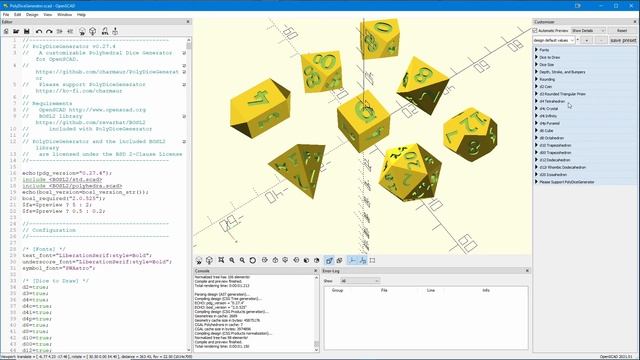The width and height of the screenshot is (640, 360).
Task: Open the View menu
Action: pyautogui.click(x=48, y=15)
